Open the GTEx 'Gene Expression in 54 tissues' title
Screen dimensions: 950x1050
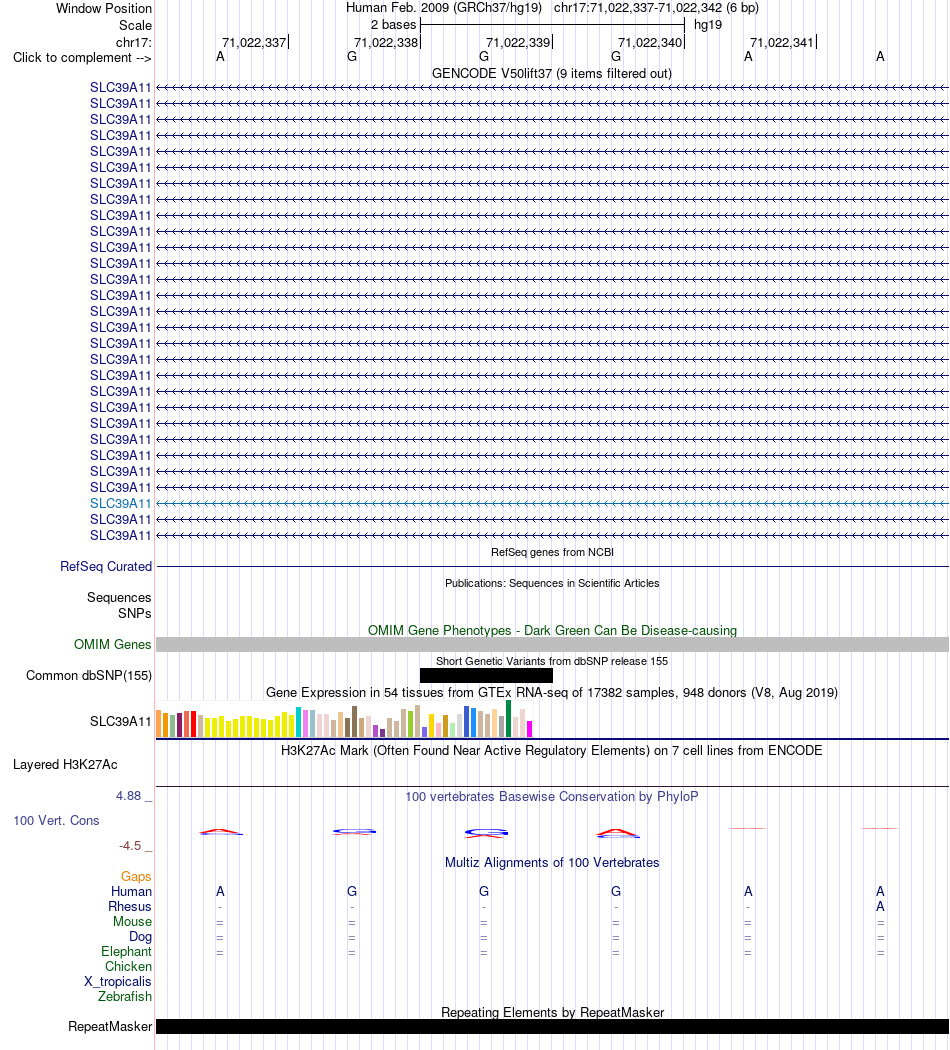coord(552,692)
